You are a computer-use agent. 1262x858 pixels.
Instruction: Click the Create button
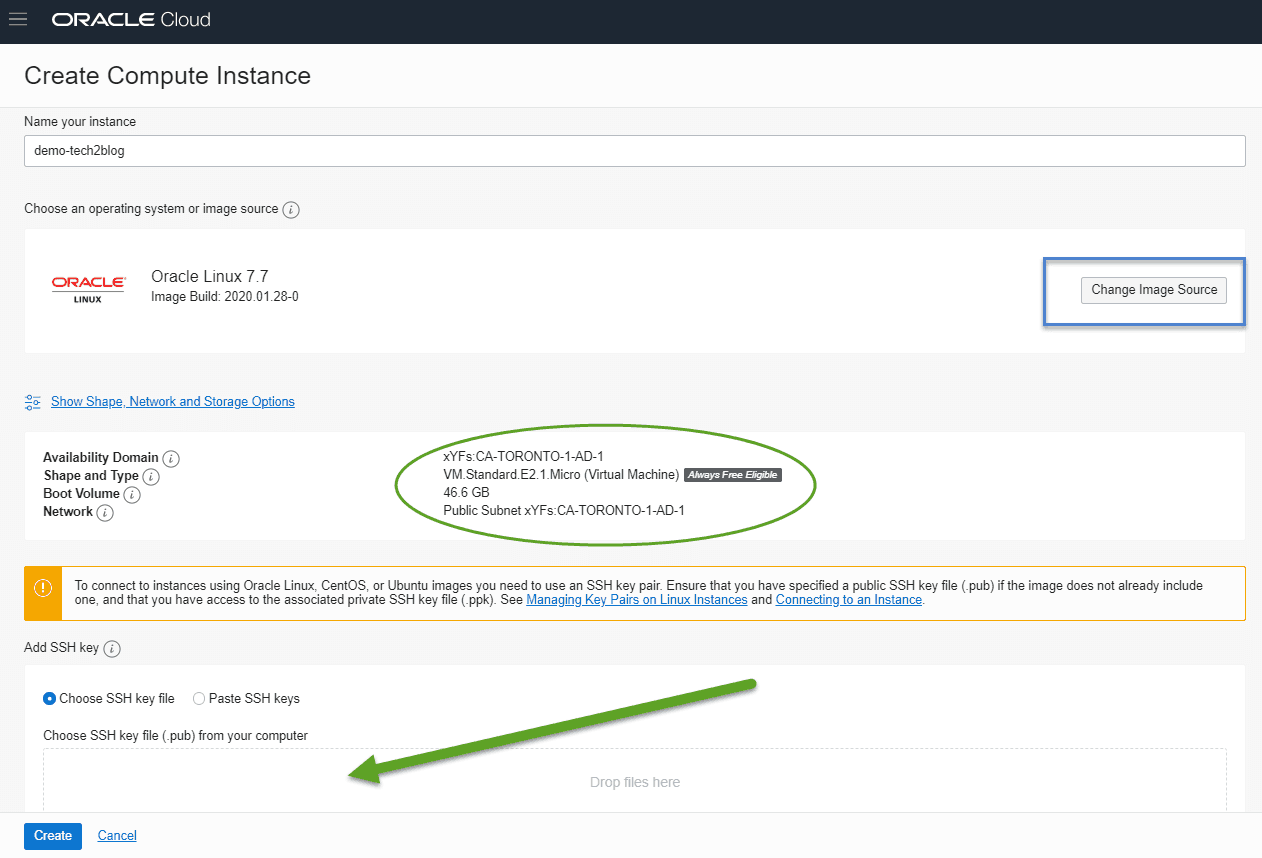(53, 836)
